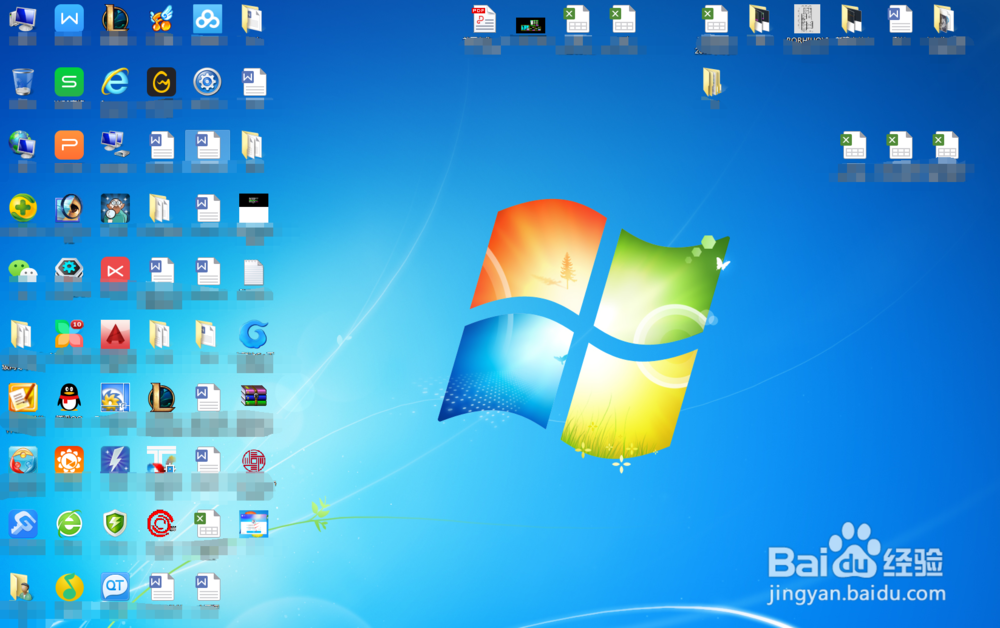This screenshot has width=1000, height=628.
Task: Select the Excel file beside the screenshot thumbnail
Action: pos(207,524)
